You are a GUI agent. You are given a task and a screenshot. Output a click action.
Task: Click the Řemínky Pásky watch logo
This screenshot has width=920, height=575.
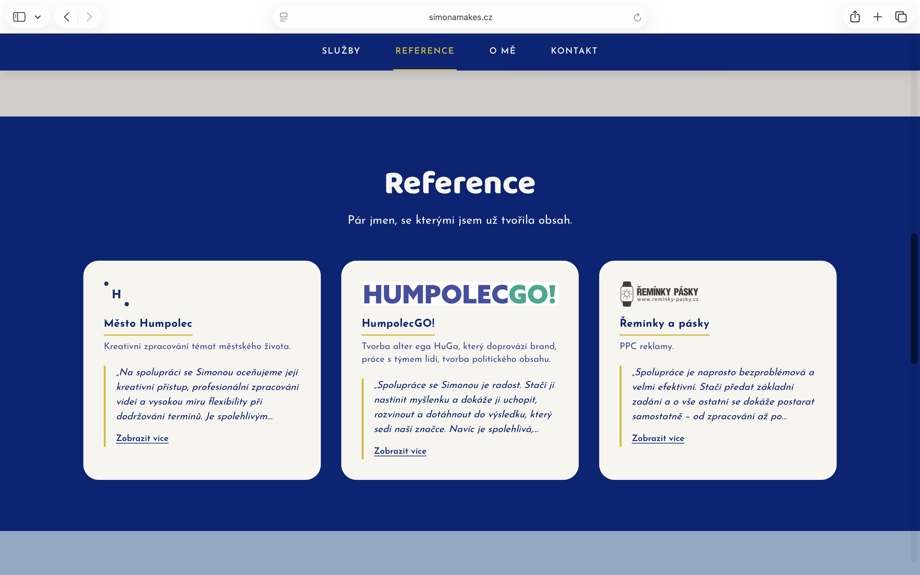click(659, 293)
